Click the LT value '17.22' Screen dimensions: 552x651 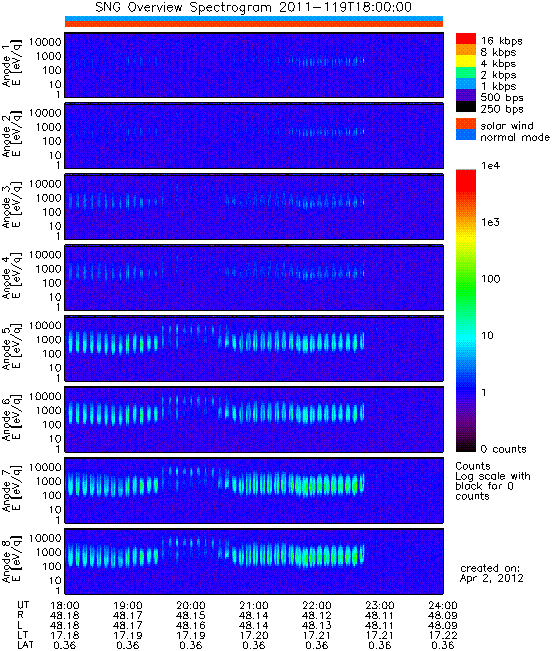(x=443, y=636)
